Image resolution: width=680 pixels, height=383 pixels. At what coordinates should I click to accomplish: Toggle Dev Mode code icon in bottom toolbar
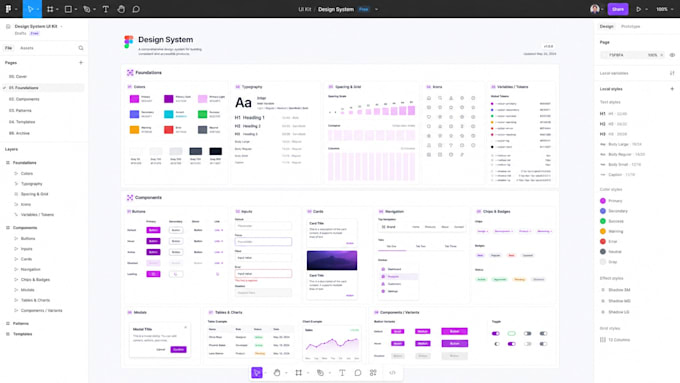392,373
